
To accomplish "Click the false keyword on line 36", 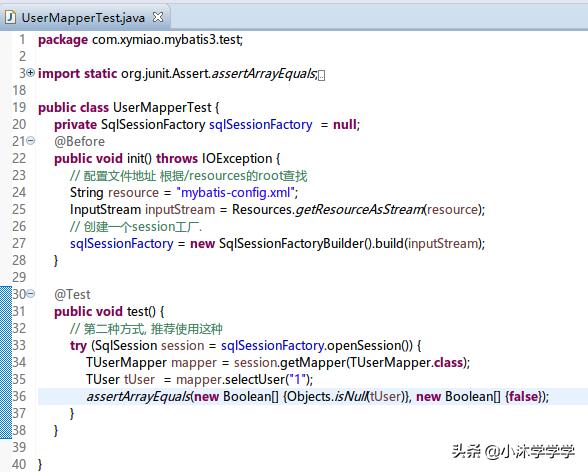I will click(524, 397).
